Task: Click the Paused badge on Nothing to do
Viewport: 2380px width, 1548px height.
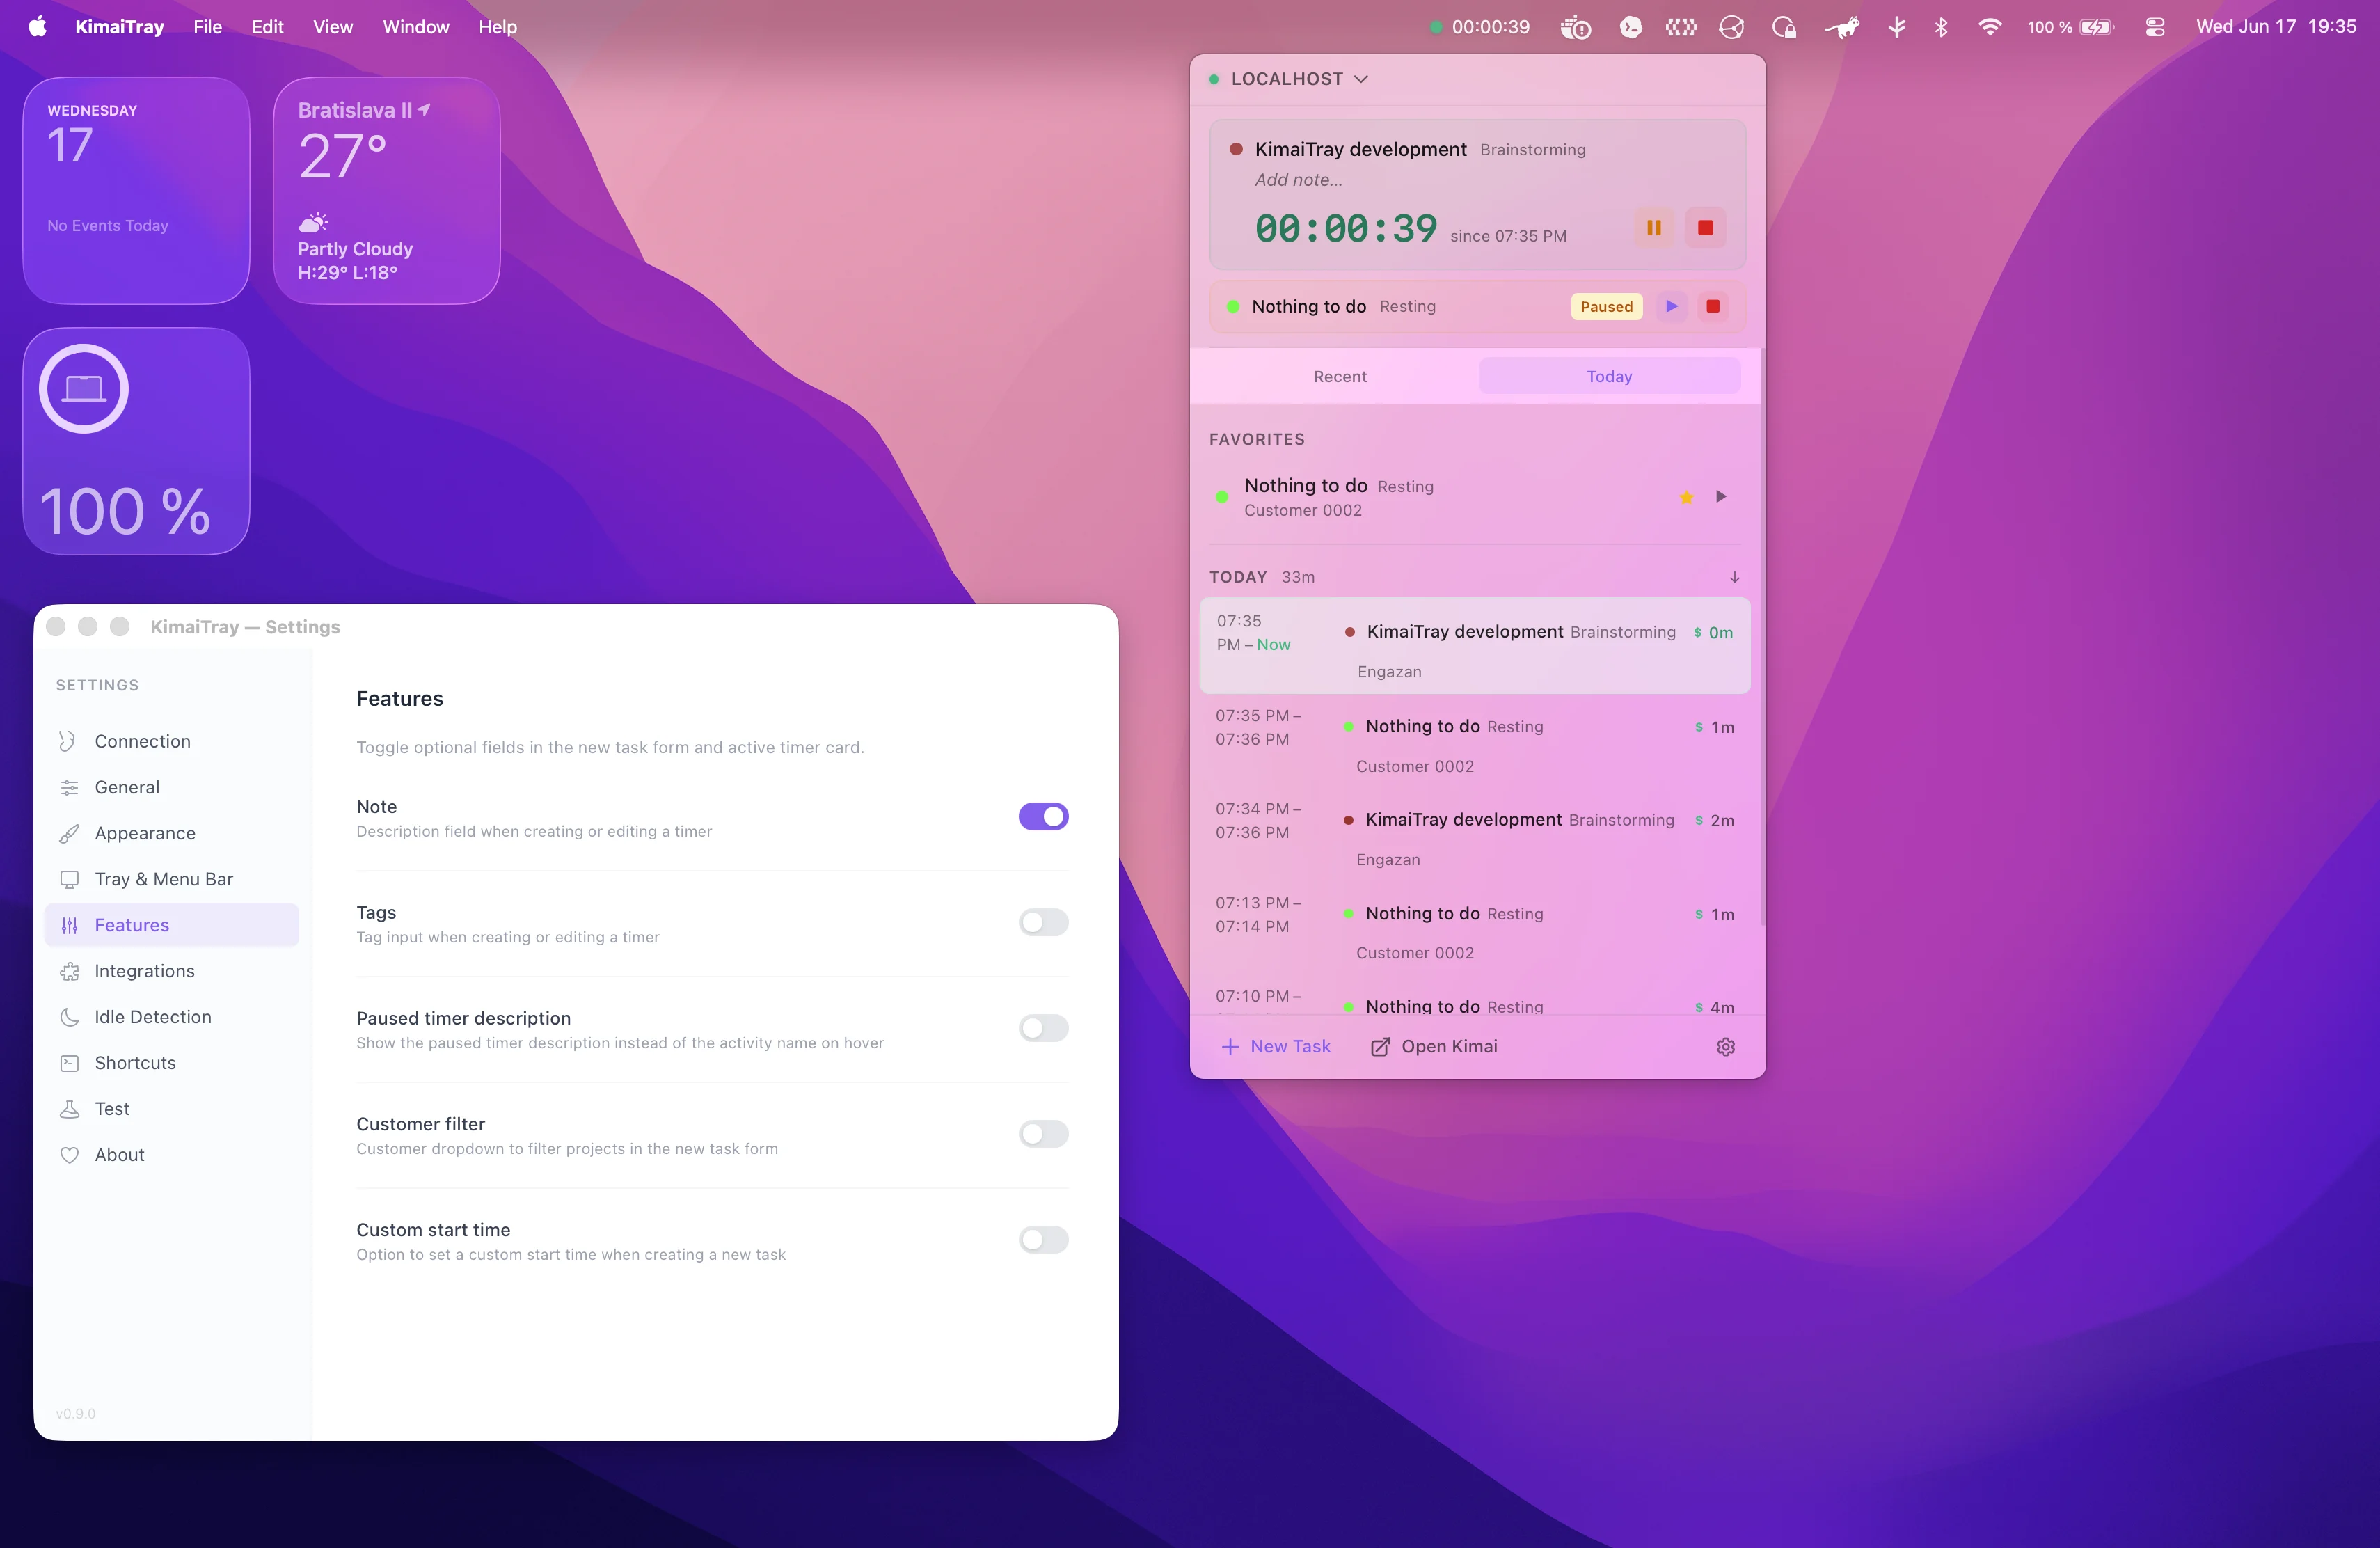Action: click(x=1606, y=306)
